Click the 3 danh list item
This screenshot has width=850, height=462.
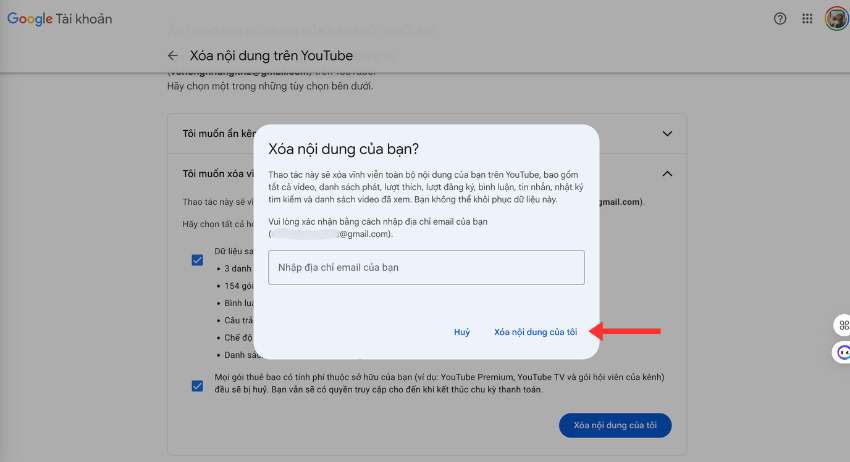tap(237, 268)
